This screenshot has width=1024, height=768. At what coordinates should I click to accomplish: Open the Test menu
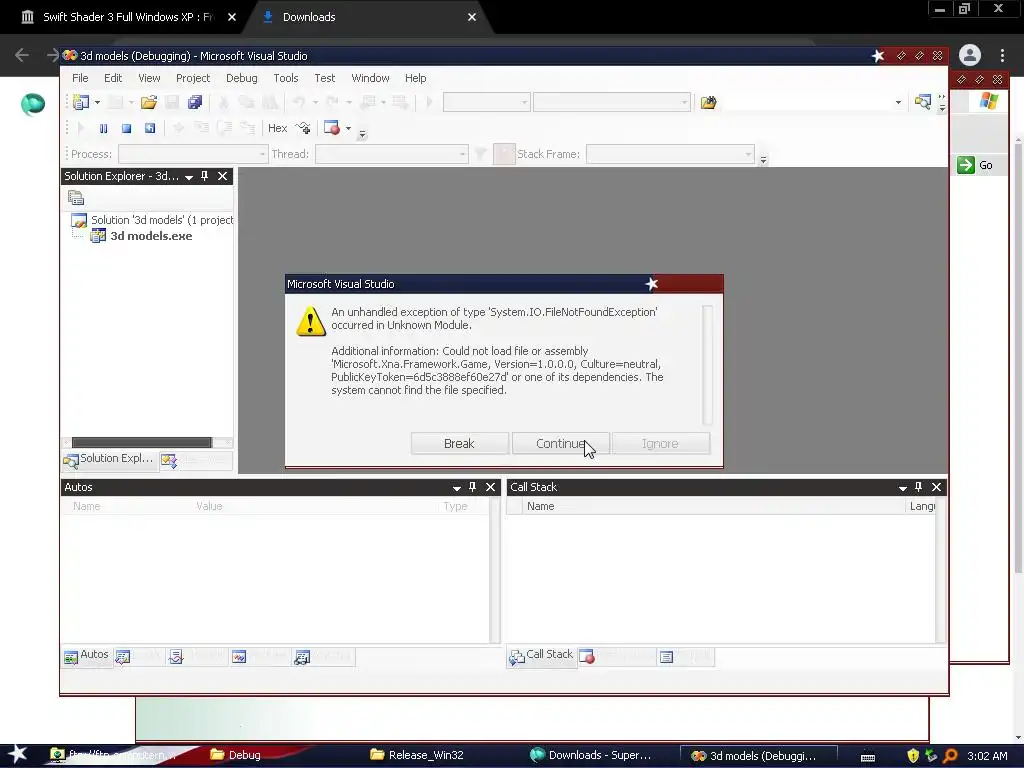[325, 78]
